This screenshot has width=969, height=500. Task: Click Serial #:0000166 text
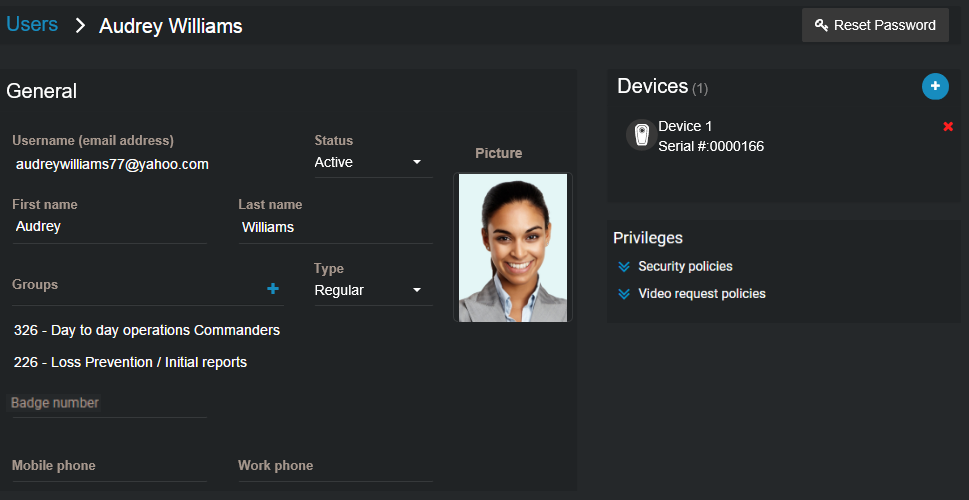711,146
